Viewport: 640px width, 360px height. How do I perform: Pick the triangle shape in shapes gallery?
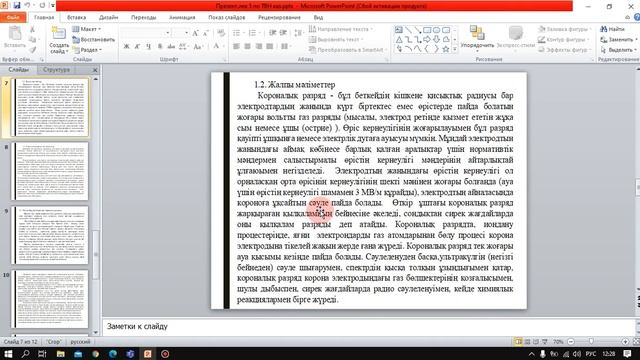click(399, 40)
